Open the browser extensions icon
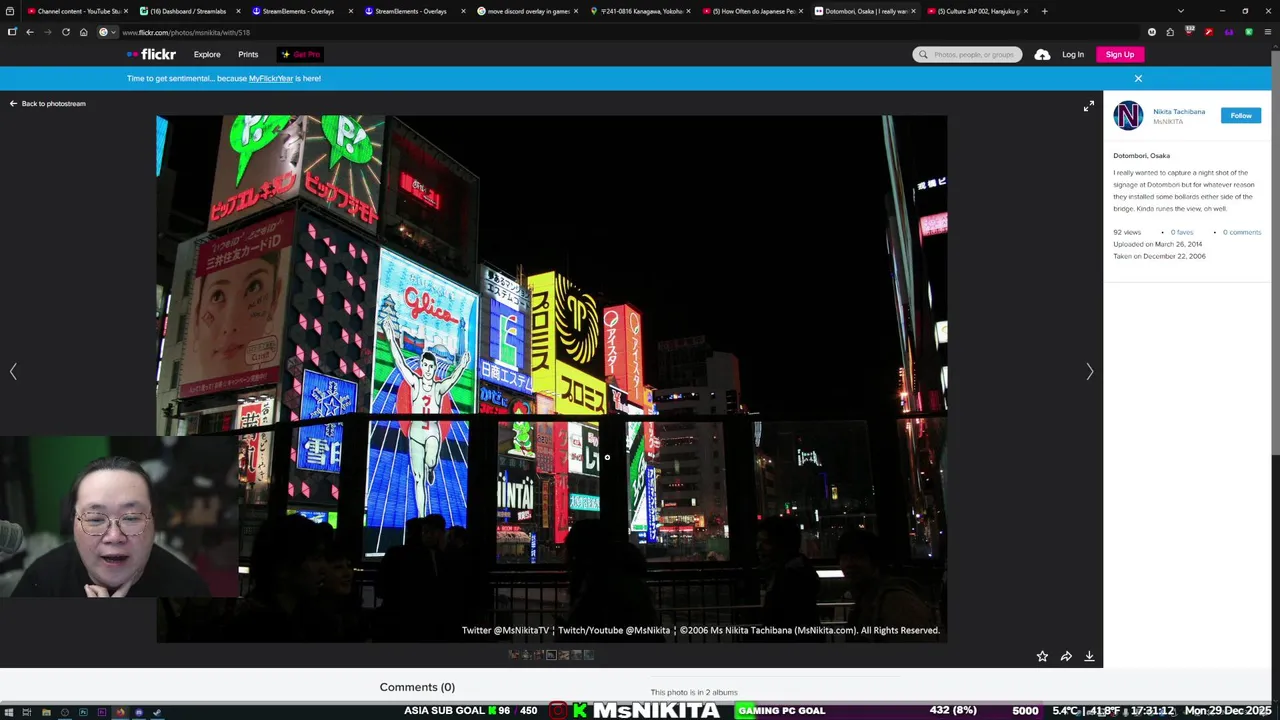This screenshot has height=720, width=1280. coord(1170,32)
